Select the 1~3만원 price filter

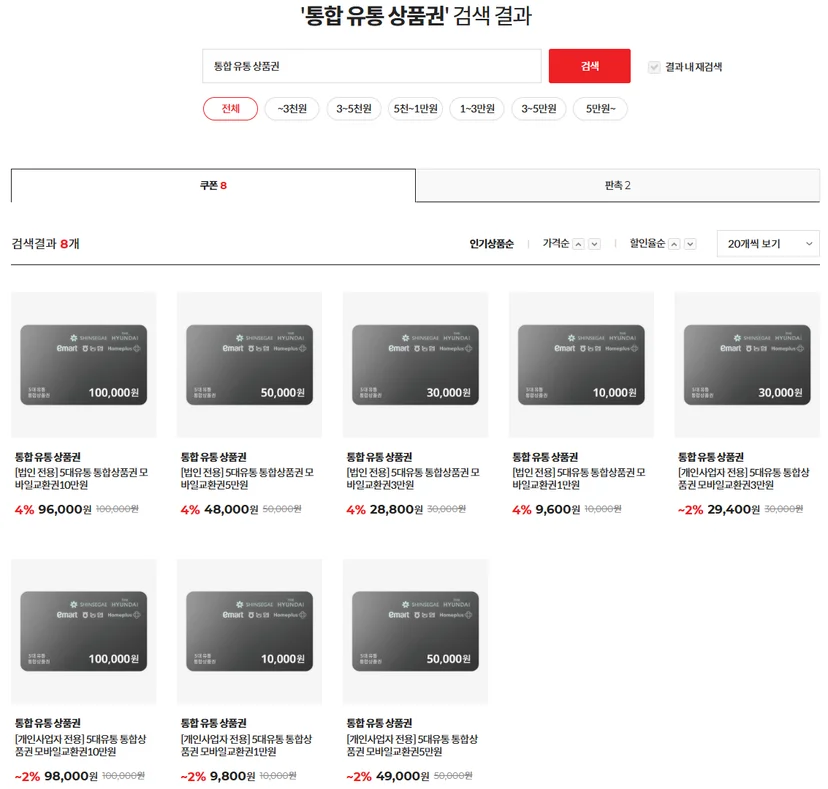(477, 109)
